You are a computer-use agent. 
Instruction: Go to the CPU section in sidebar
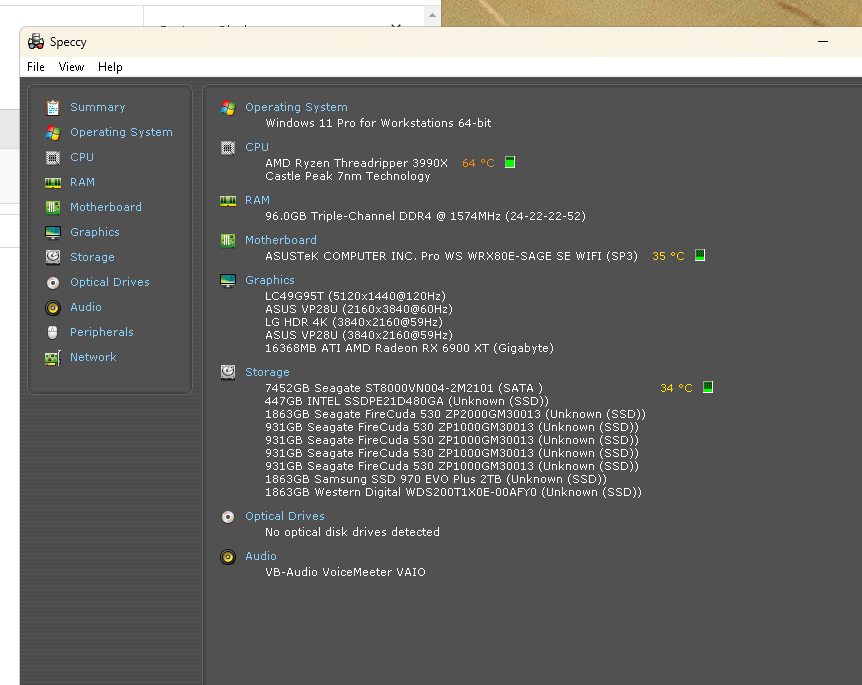(82, 157)
